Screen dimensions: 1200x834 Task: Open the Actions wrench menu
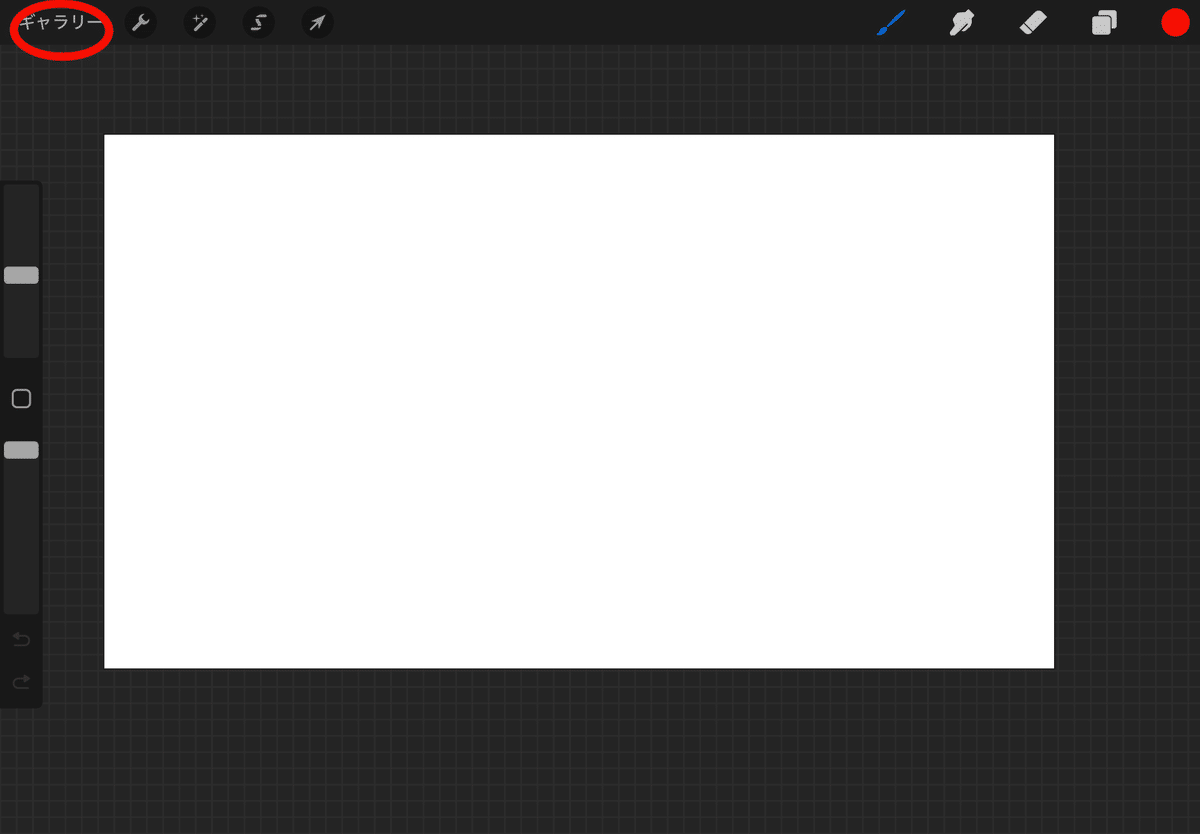coord(140,23)
